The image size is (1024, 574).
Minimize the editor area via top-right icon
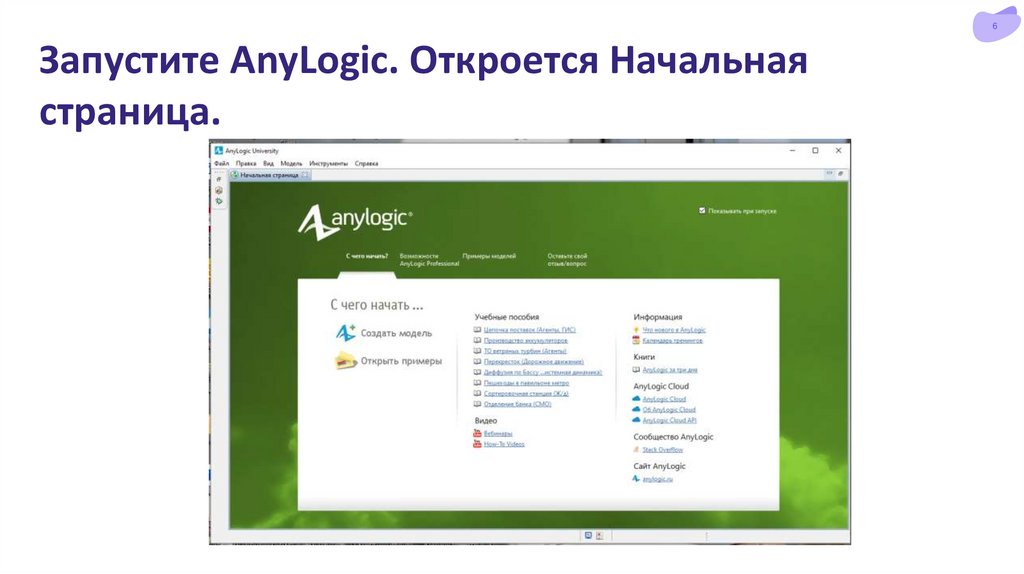pyautogui.click(x=829, y=174)
